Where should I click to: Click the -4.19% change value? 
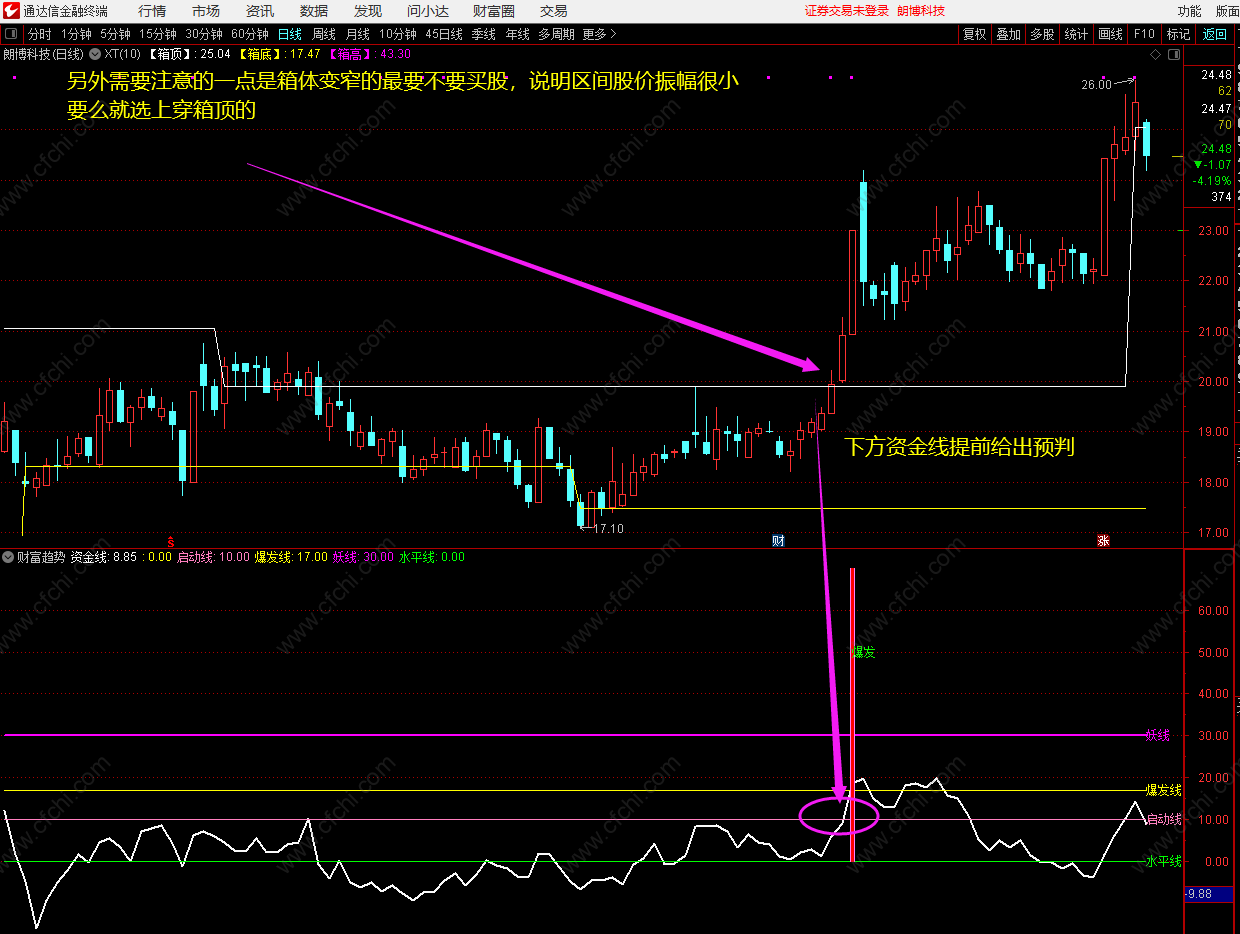(1212, 181)
